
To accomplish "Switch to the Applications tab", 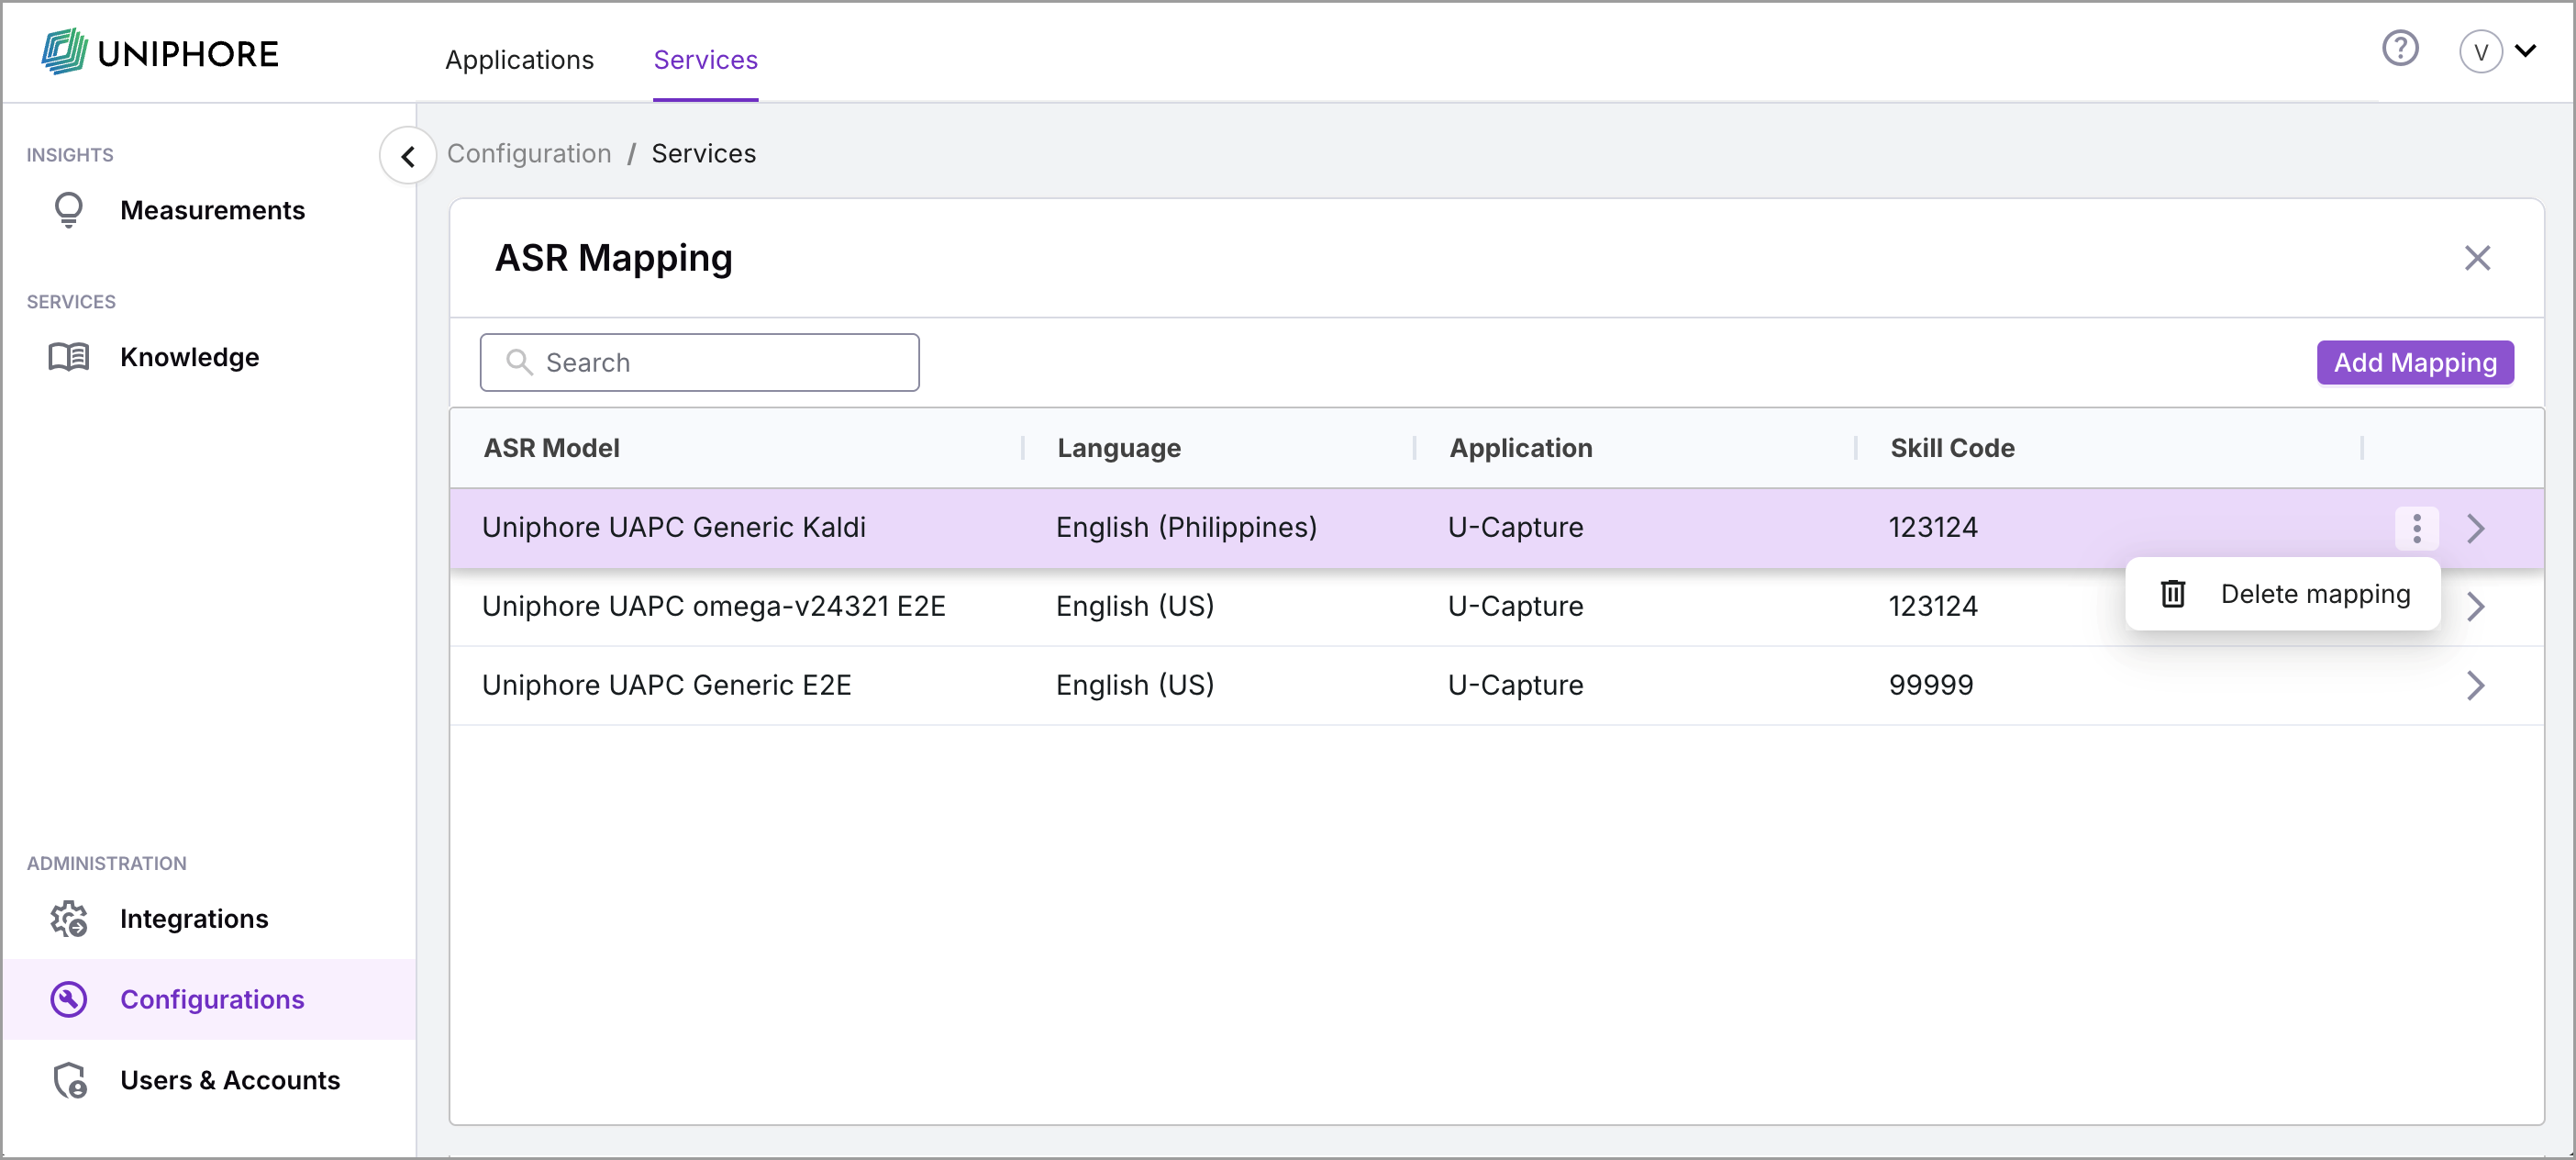I will [x=519, y=60].
